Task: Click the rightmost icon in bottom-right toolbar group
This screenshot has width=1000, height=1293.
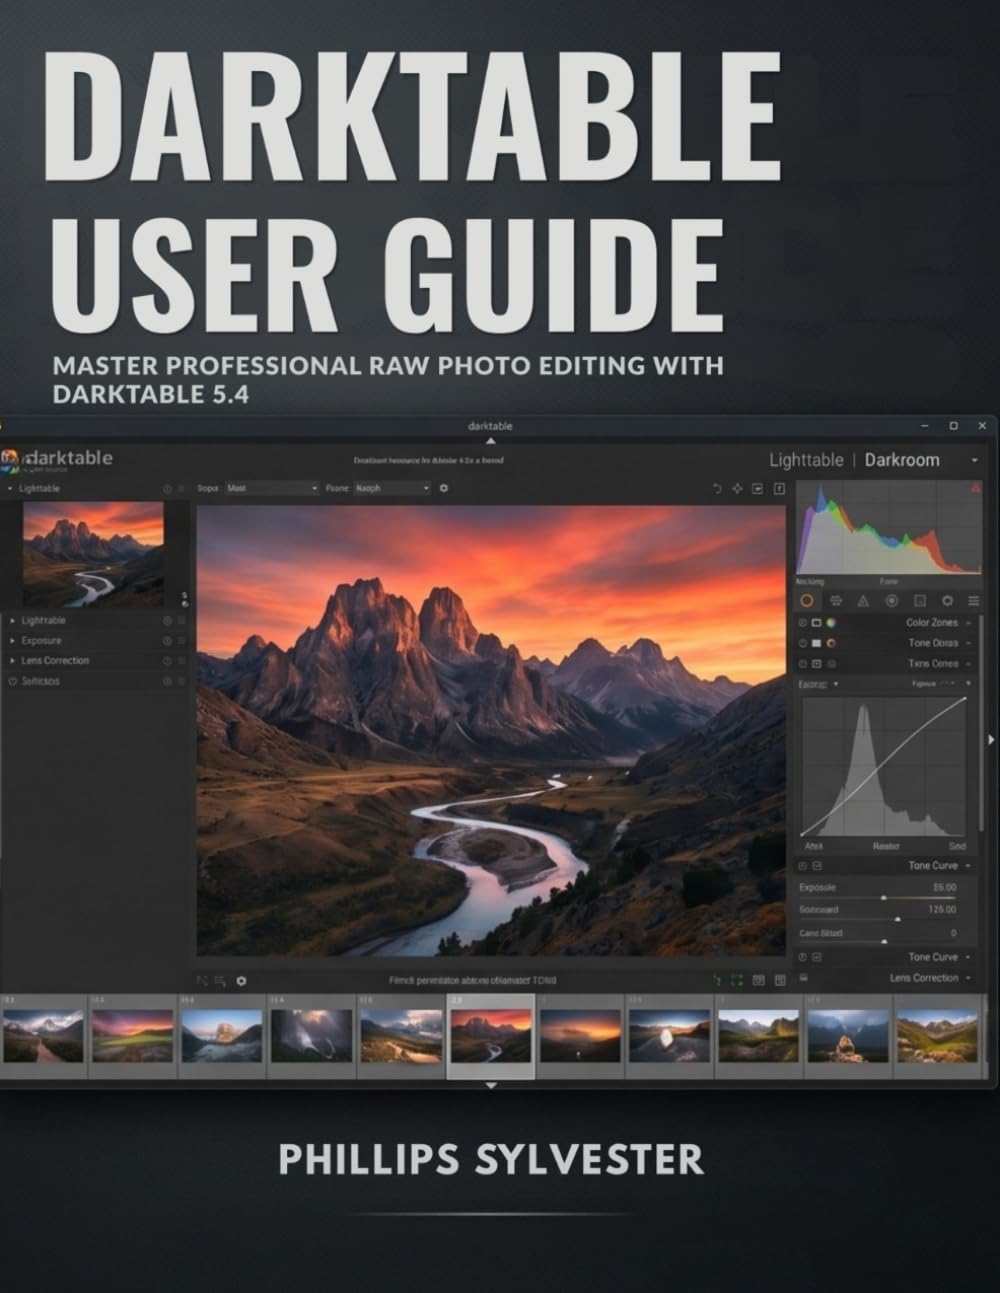Action: pyautogui.click(x=779, y=981)
